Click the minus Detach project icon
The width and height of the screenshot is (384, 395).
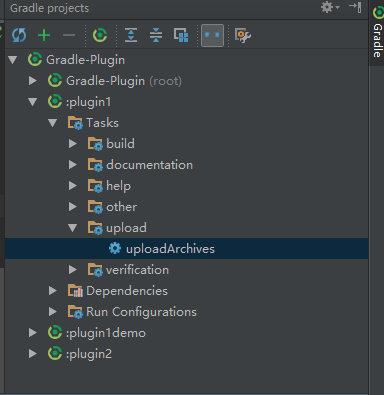69,35
